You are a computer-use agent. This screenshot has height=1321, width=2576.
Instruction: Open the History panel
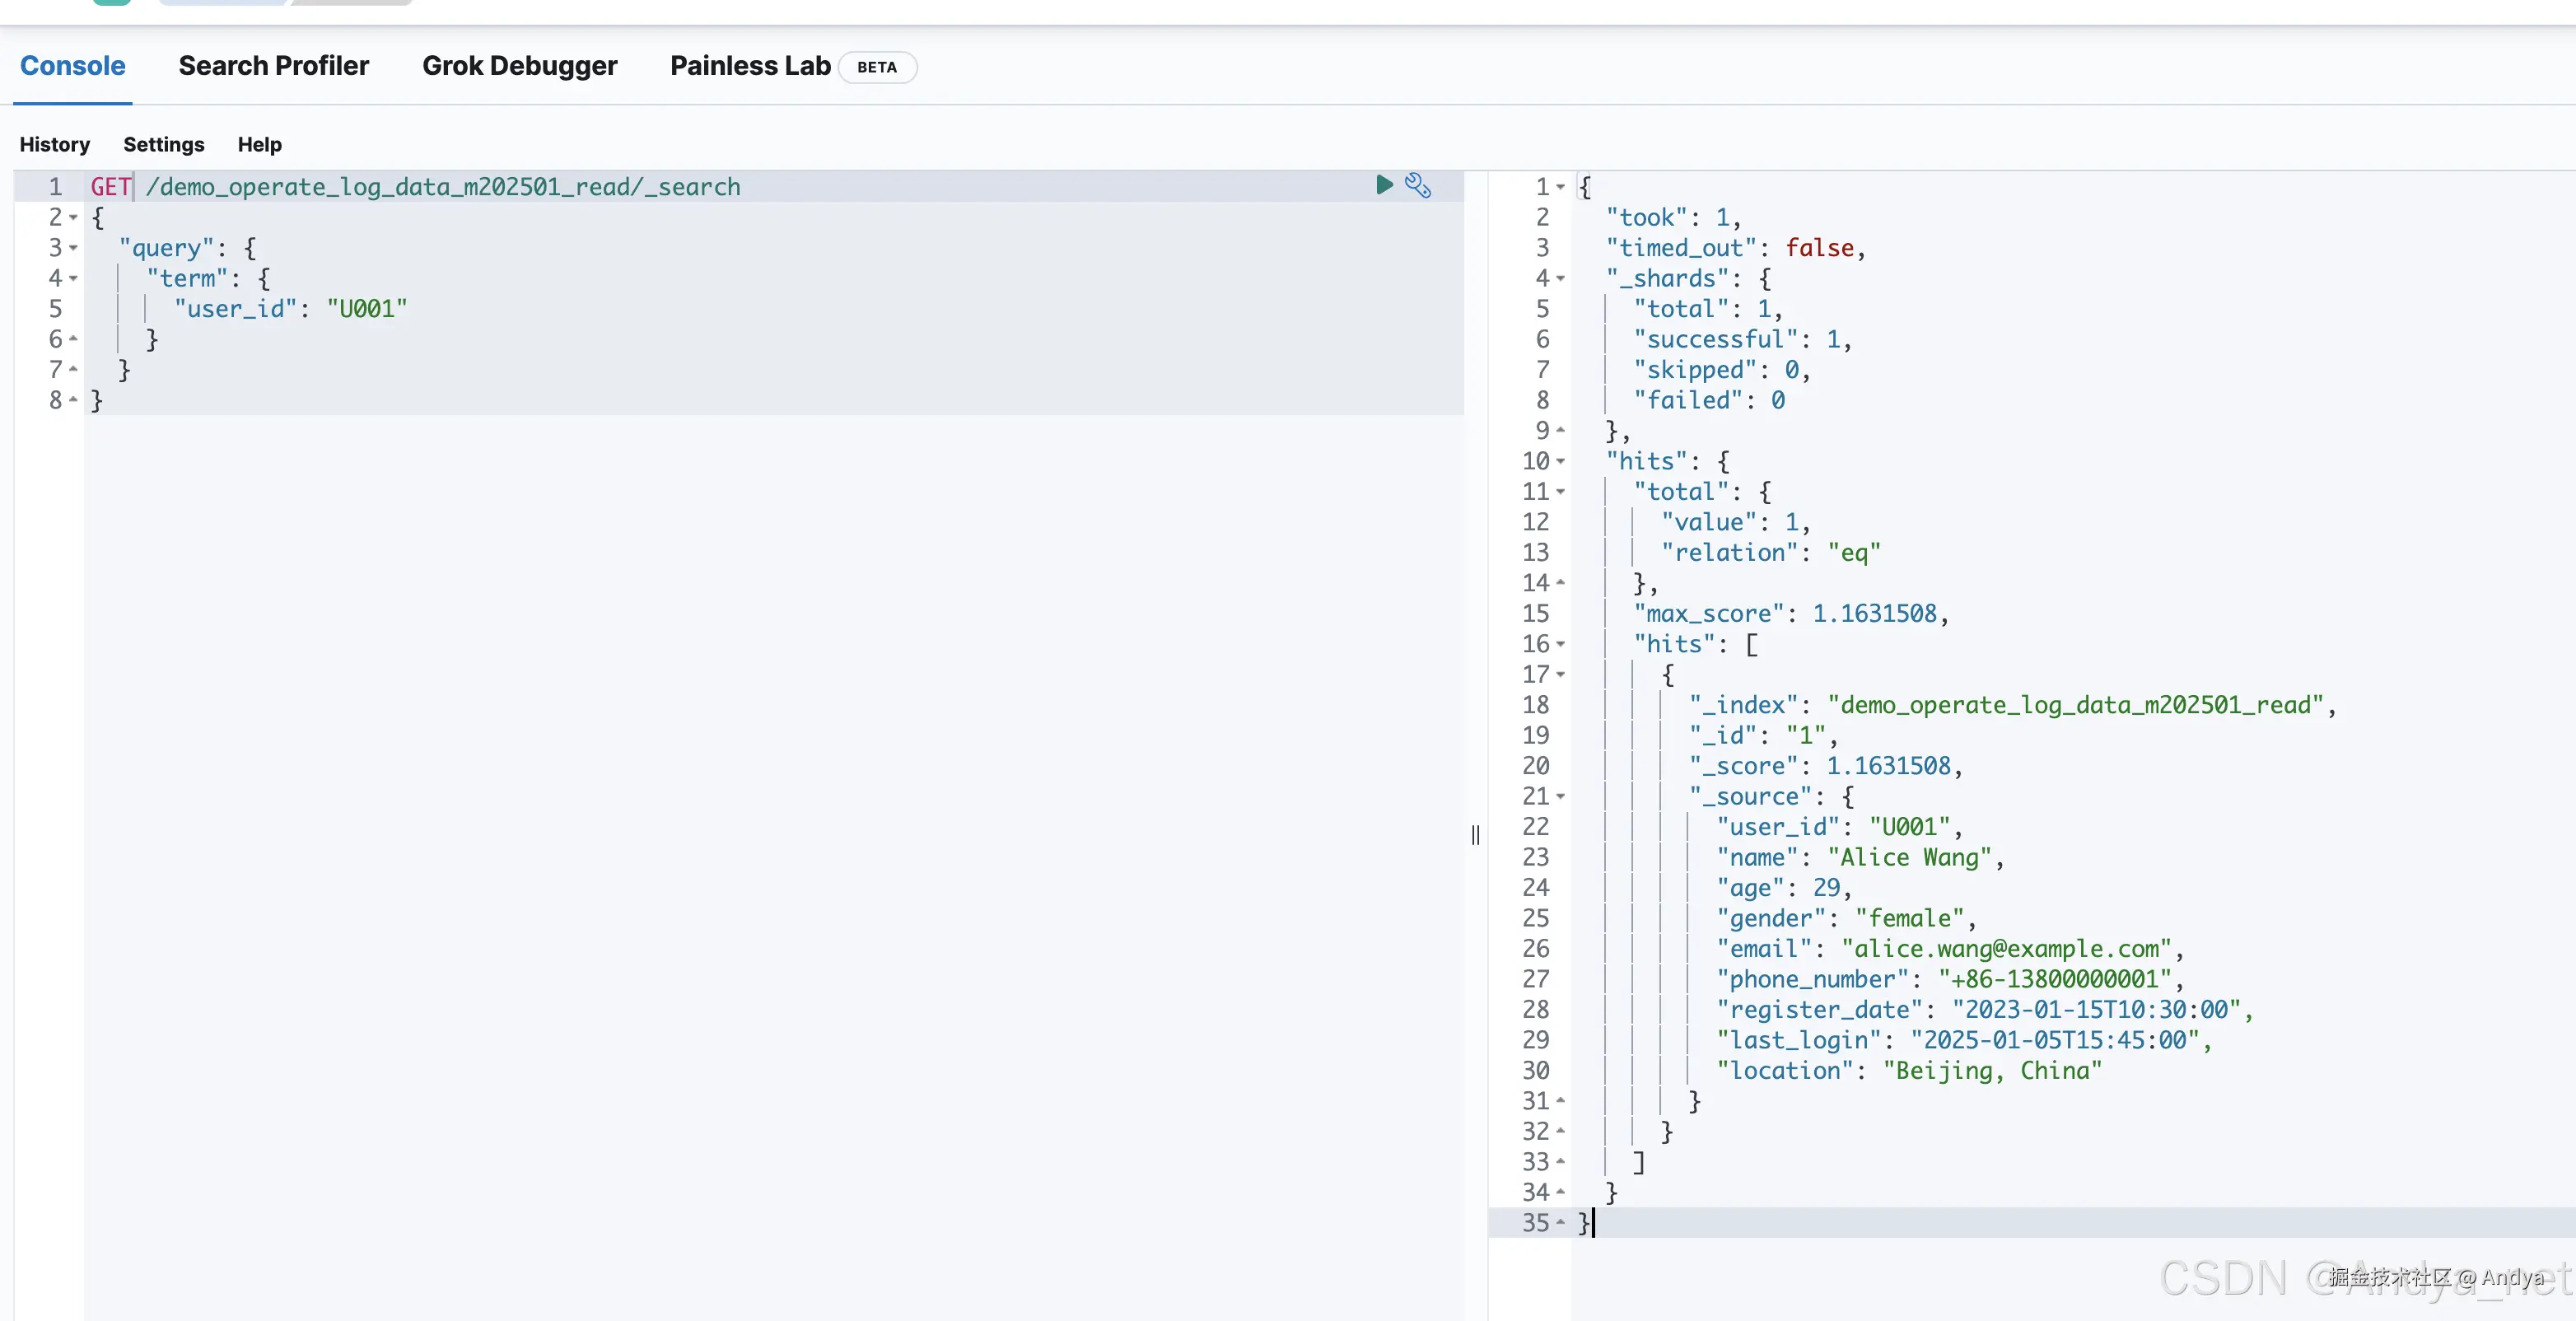click(55, 144)
